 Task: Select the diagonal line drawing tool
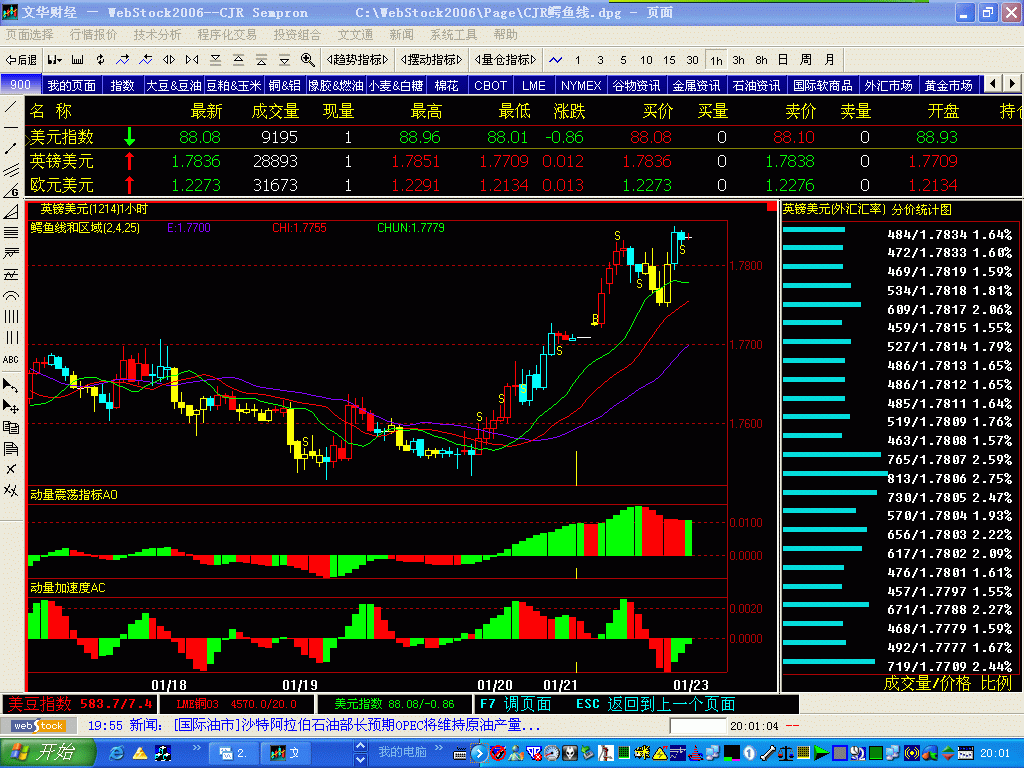coord(11,106)
